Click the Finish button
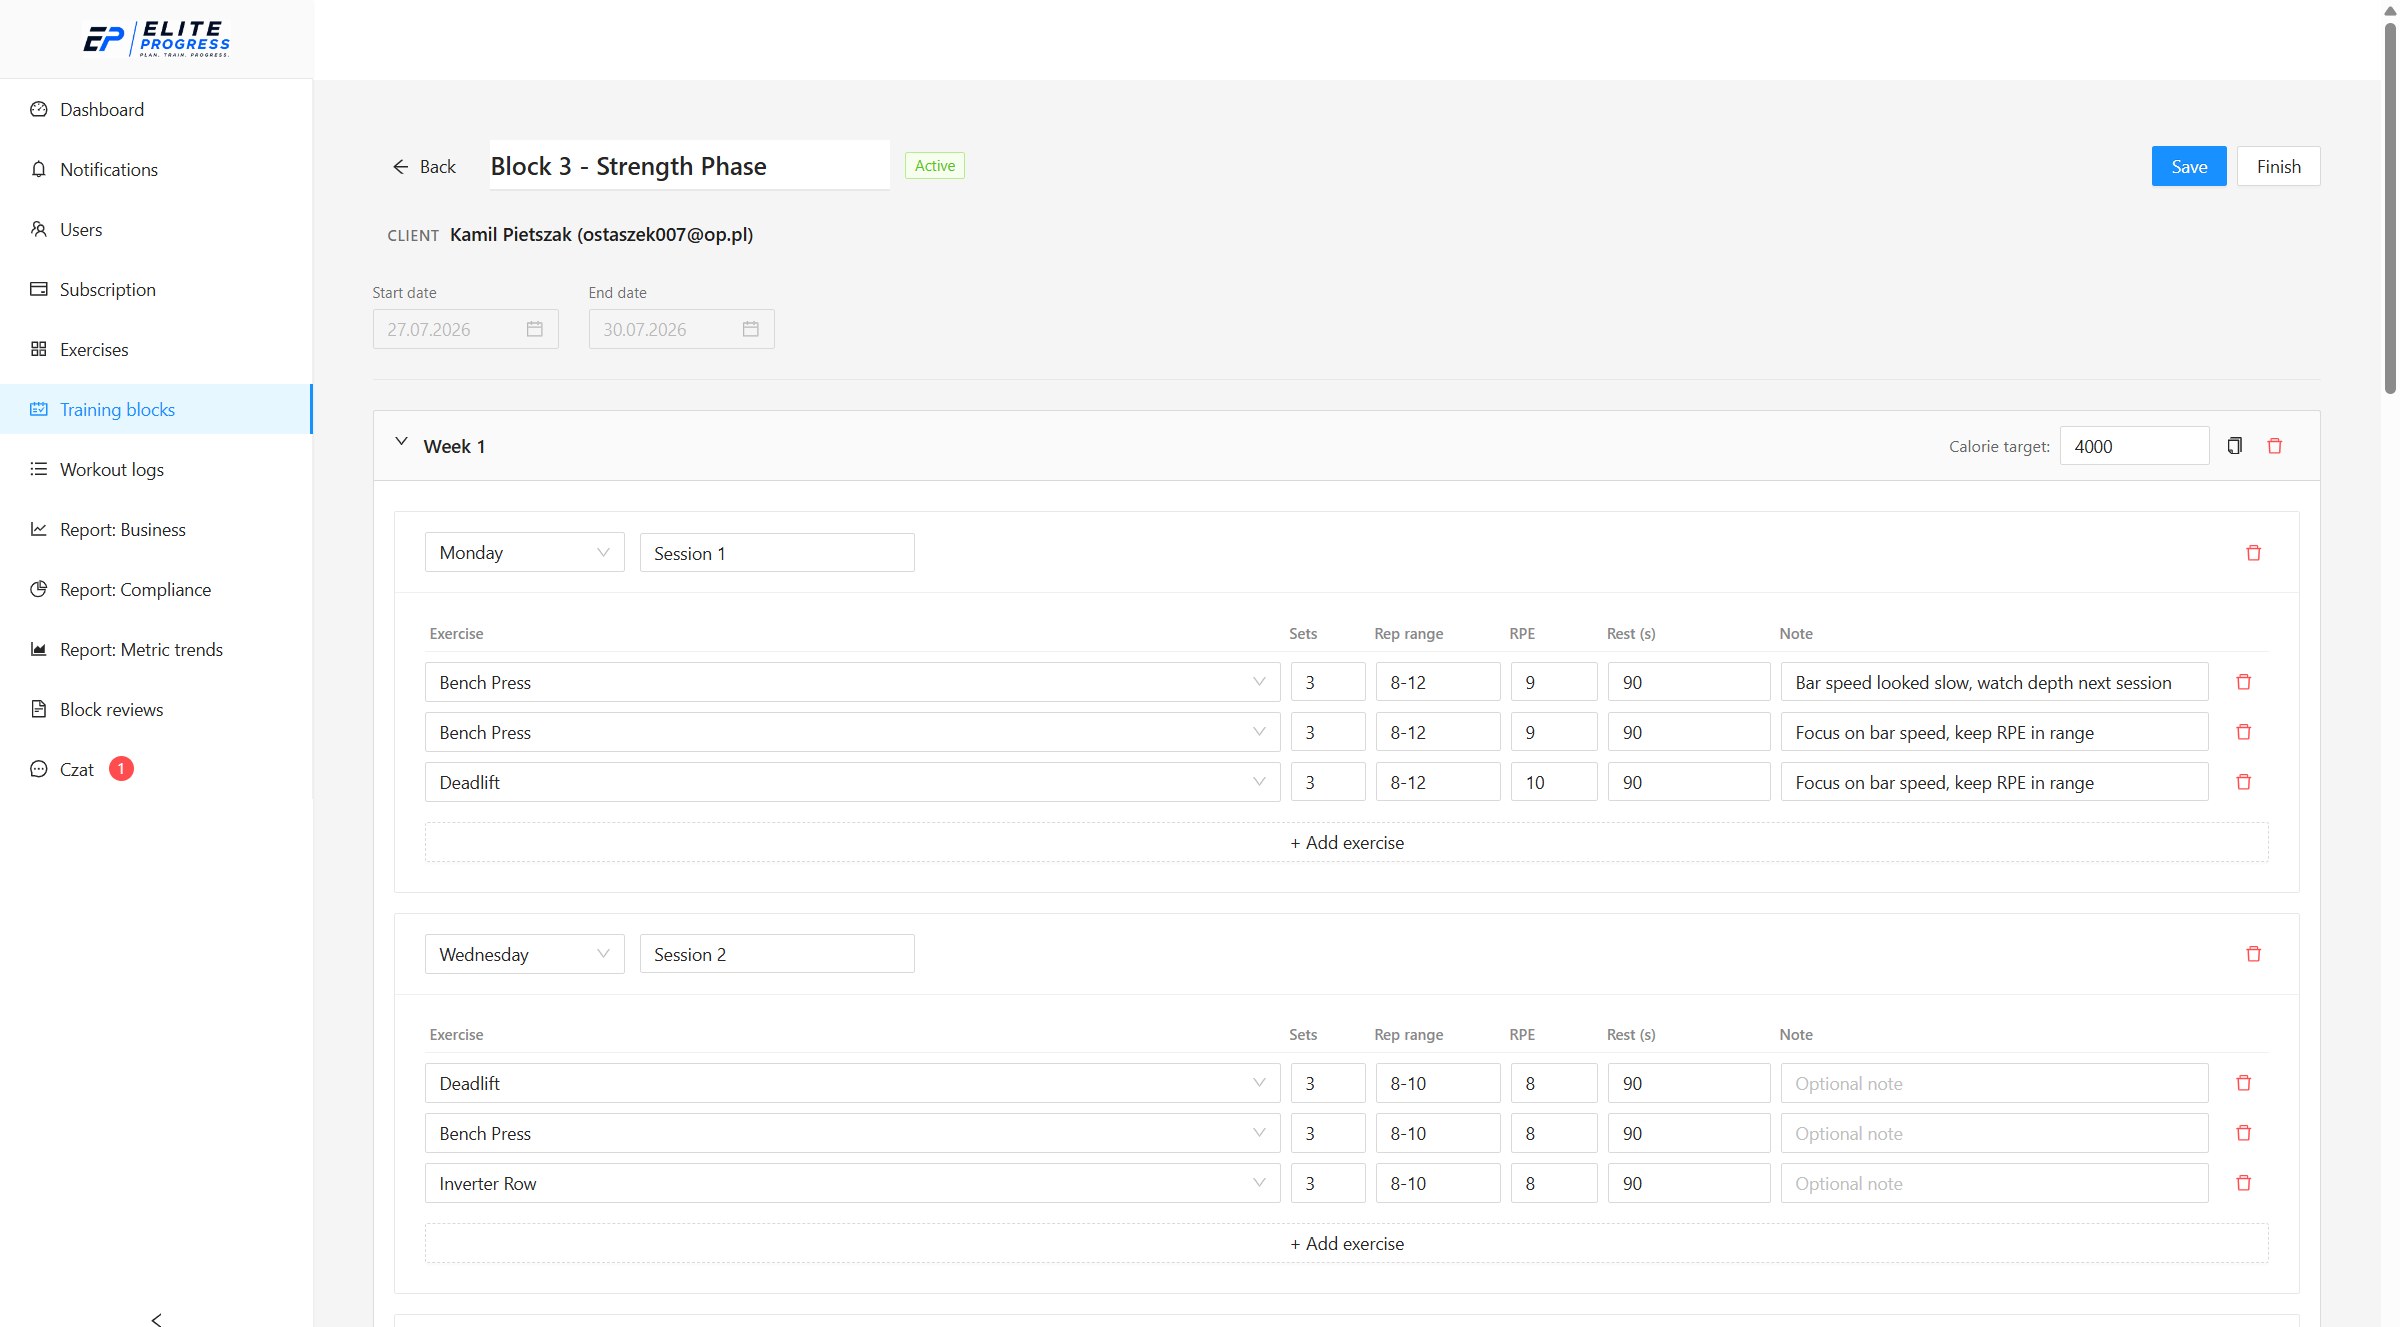The image size is (2400, 1327). [2278, 166]
